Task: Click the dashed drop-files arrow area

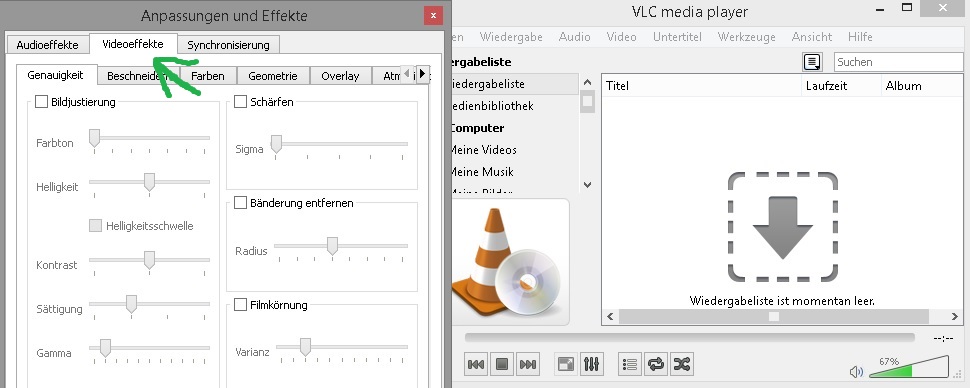Action: pos(783,226)
